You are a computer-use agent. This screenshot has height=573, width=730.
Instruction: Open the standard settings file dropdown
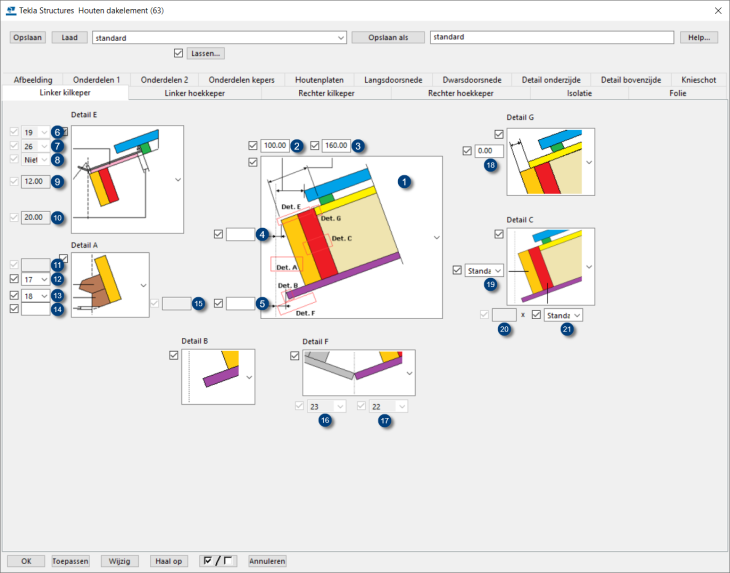click(x=341, y=38)
